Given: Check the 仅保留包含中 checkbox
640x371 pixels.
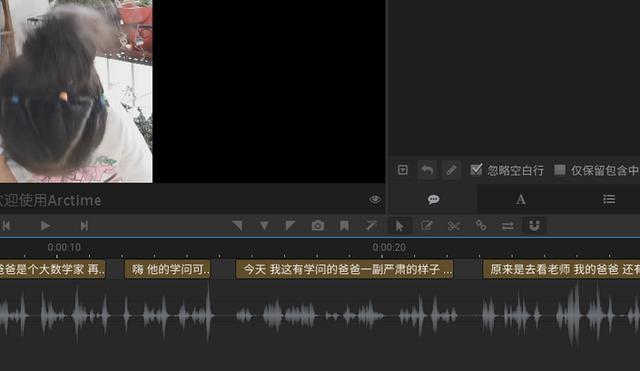Looking at the screenshot, I should (560, 169).
